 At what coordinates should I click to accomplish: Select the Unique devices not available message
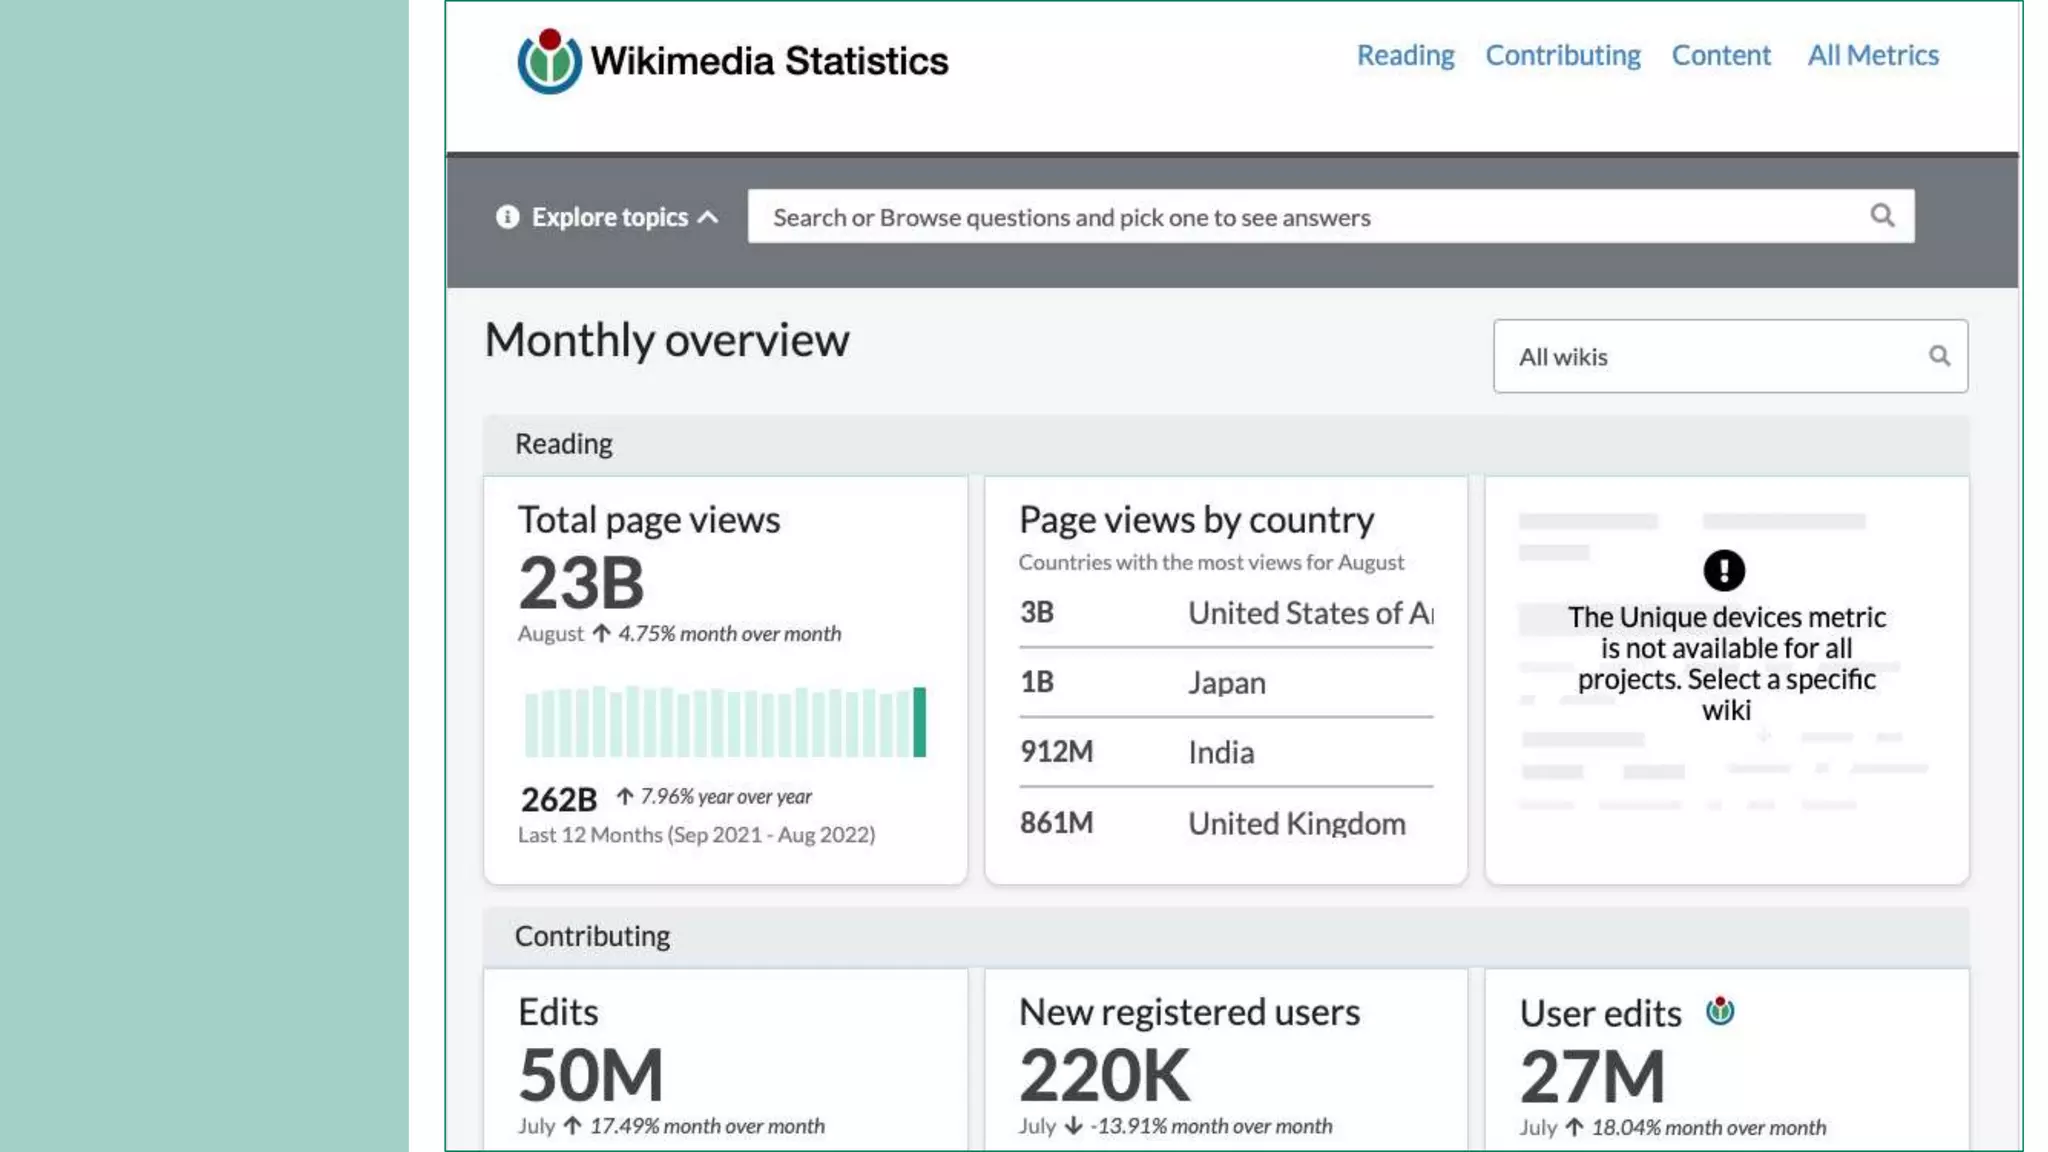point(1727,664)
